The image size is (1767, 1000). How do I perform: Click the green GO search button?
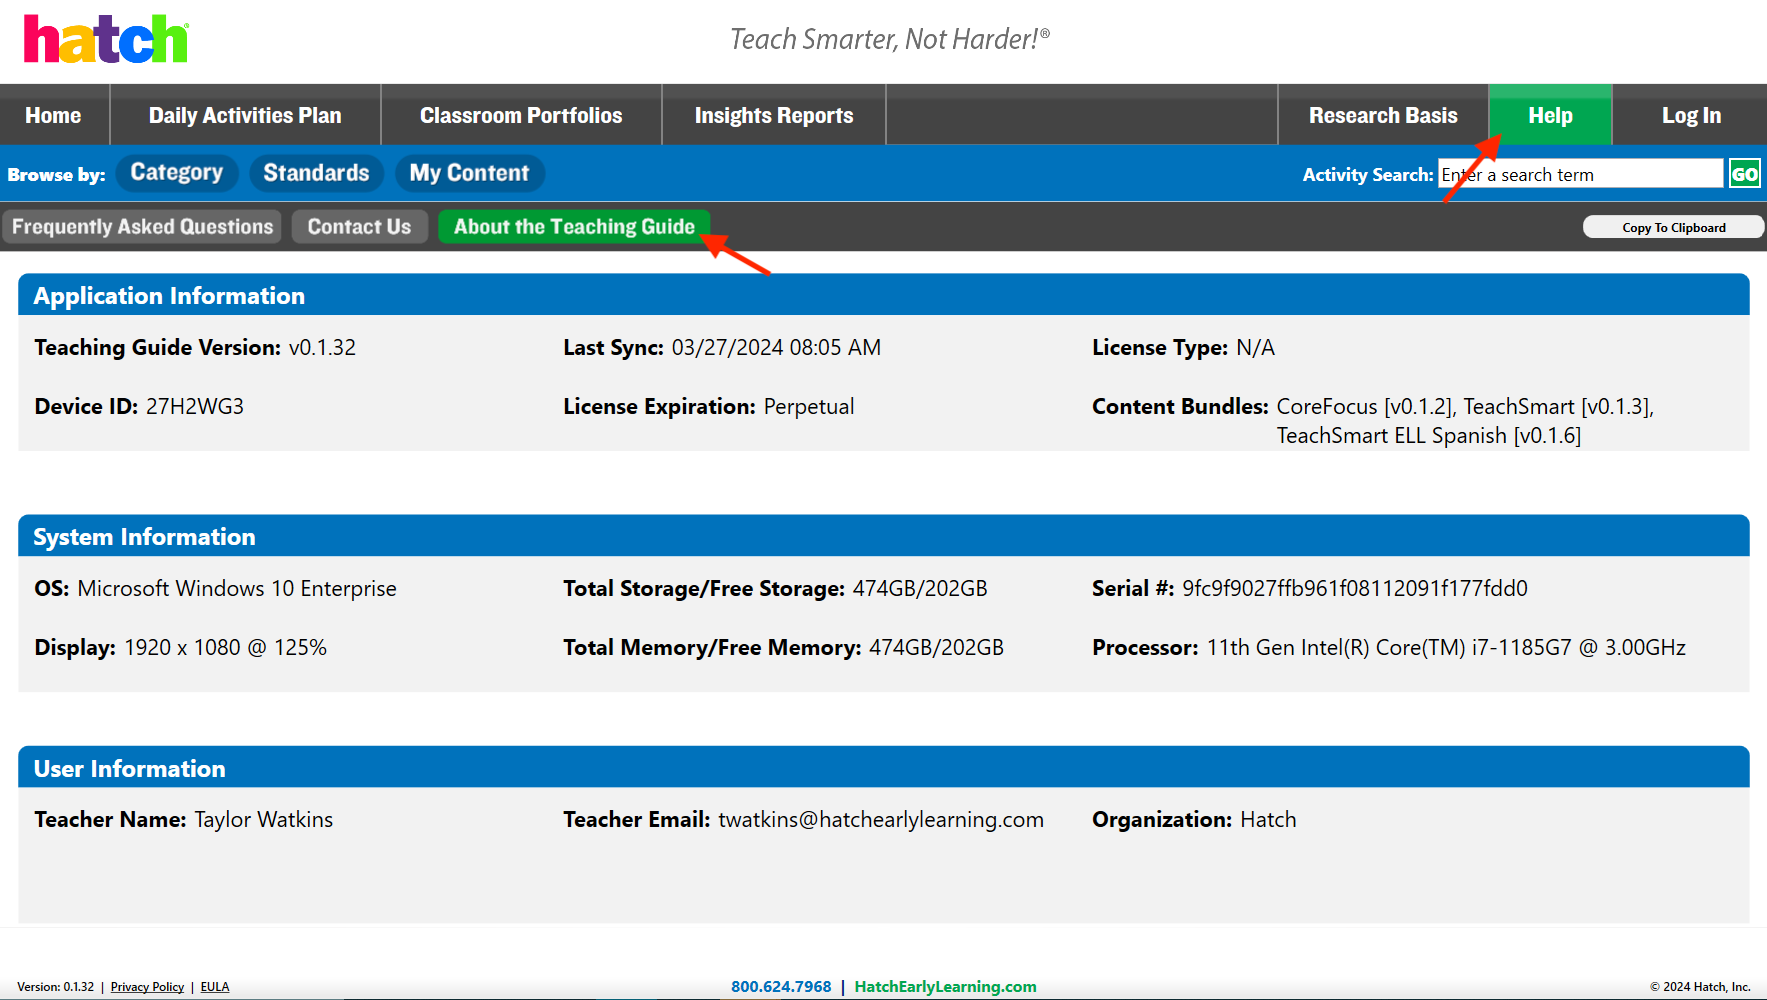tap(1745, 174)
